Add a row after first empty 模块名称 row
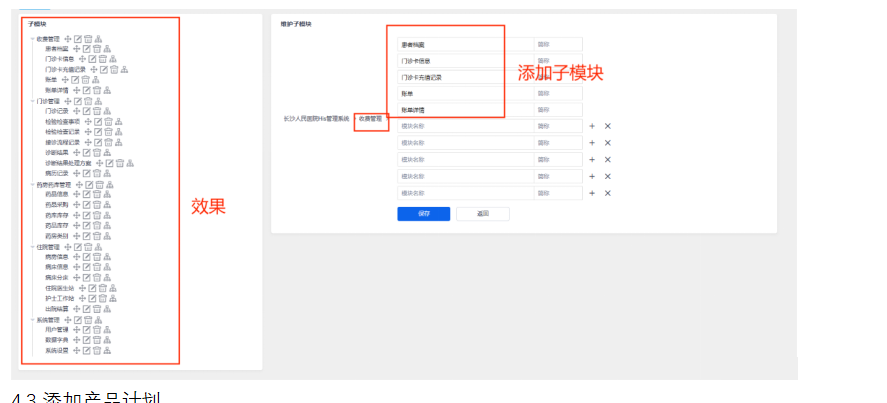 point(592,126)
